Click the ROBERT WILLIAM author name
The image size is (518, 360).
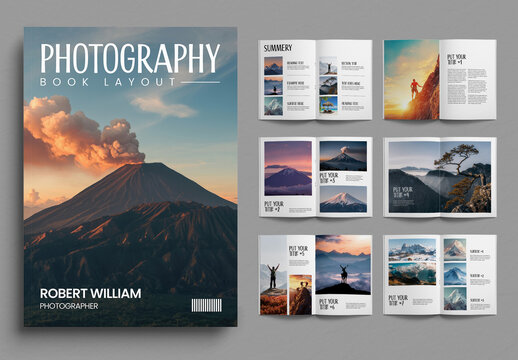[90, 294]
